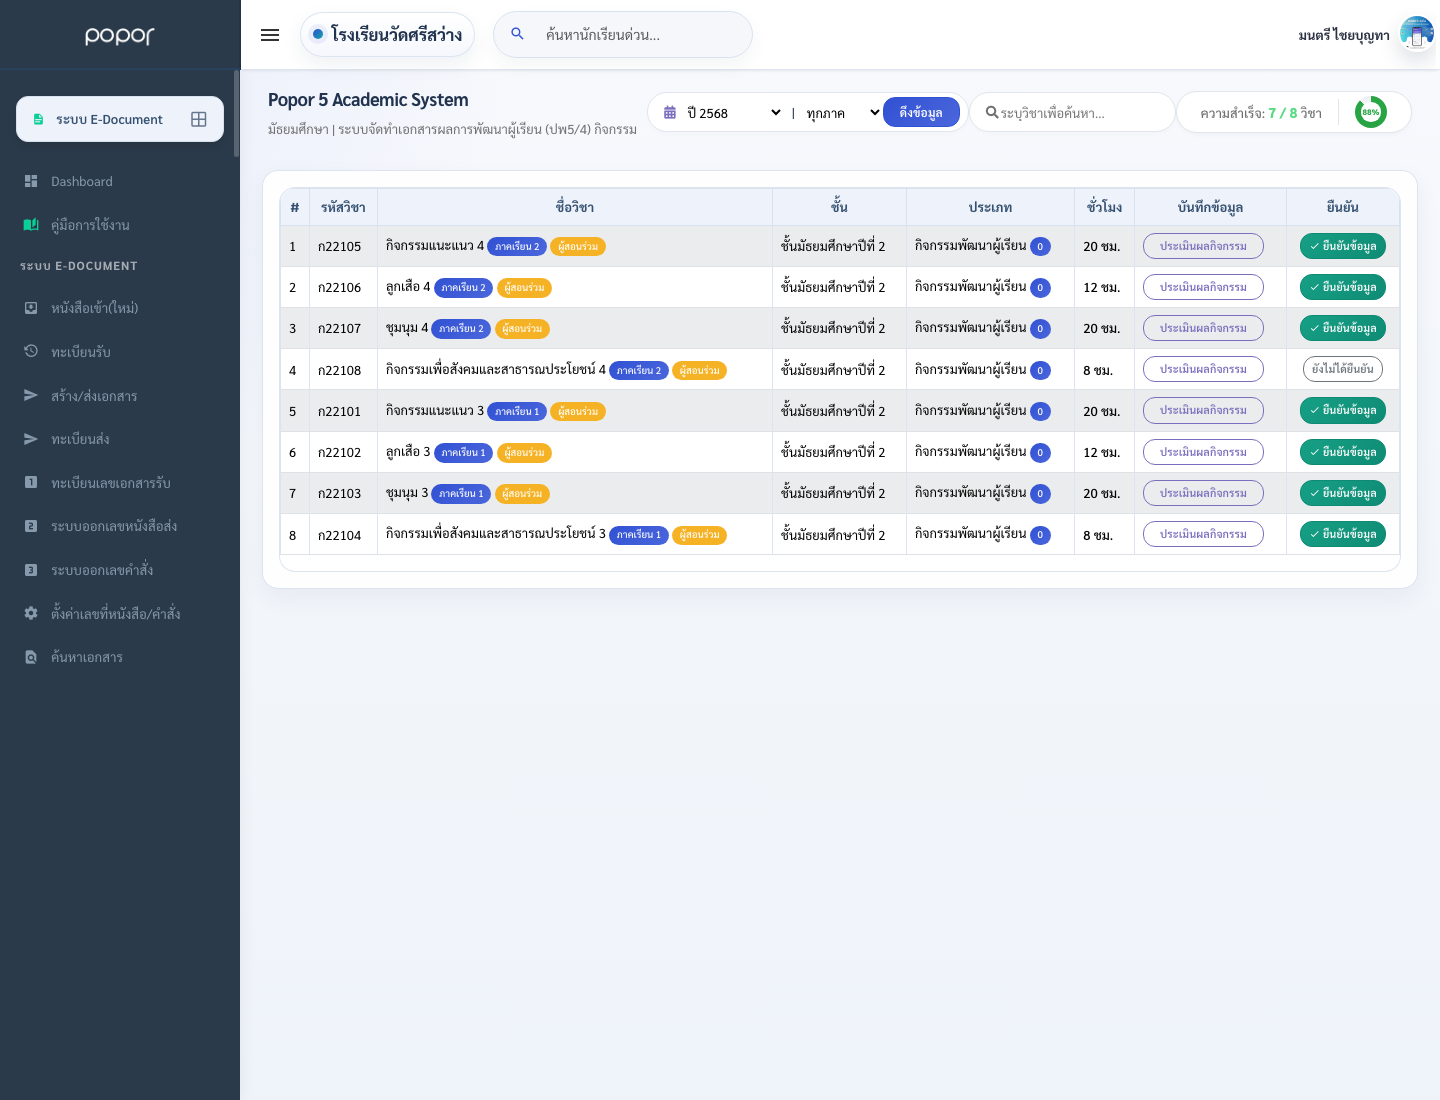Open the โรงเรียนวัดศรีสว่าง school selector

point(387,35)
